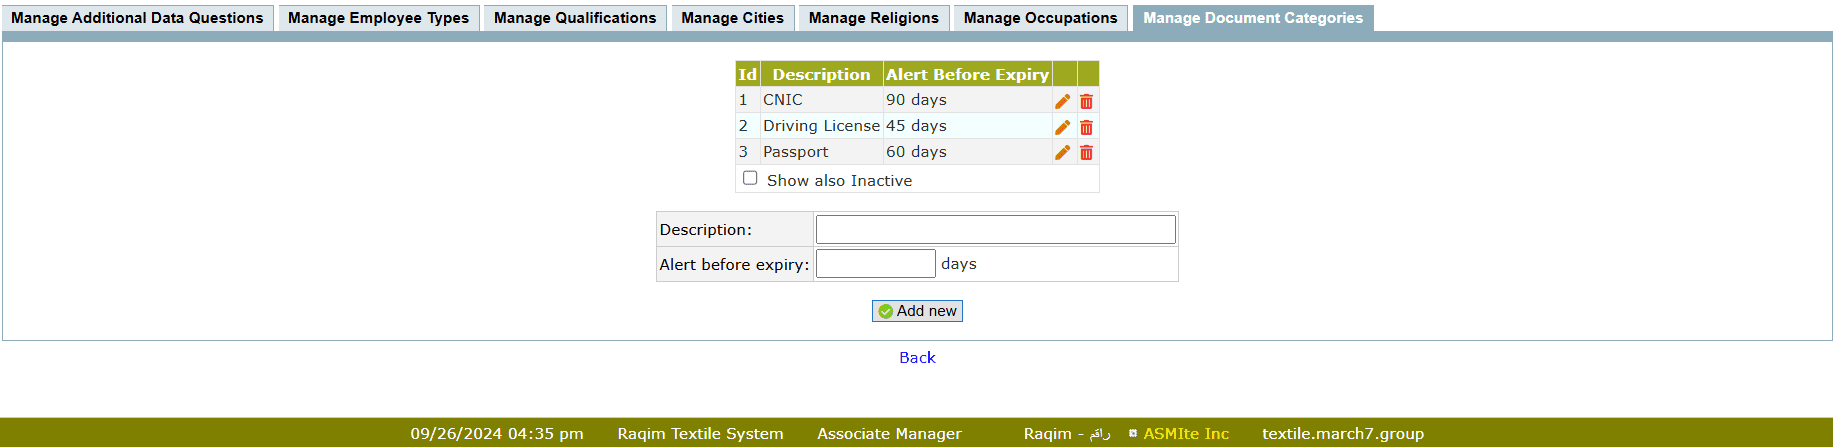
Task: Open Manage Additional Data Questions tab
Action: click(137, 18)
